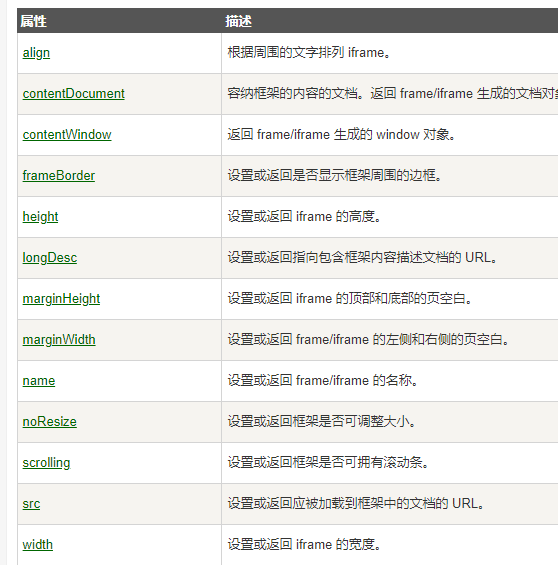Open the scrolling property link
The width and height of the screenshot is (558, 565).
pyautogui.click(x=46, y=463)
